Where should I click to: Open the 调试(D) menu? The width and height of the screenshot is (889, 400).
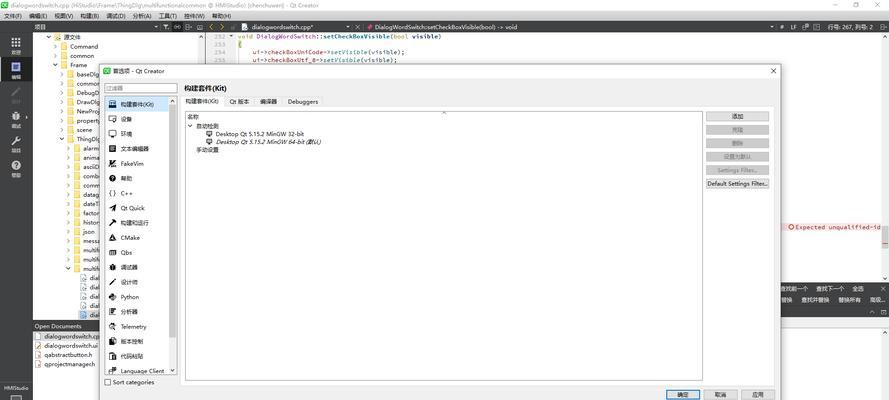pyautogui.click(x=115, y=16)
